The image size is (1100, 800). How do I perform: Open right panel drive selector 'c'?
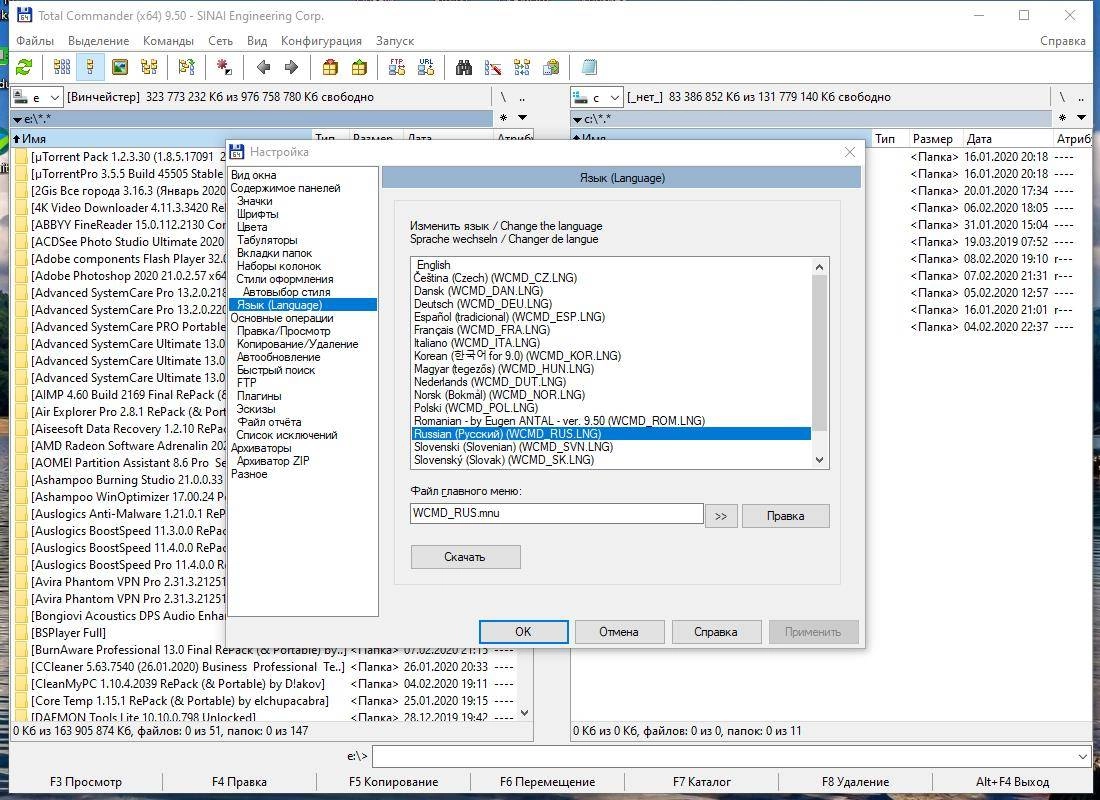point(596,97)
